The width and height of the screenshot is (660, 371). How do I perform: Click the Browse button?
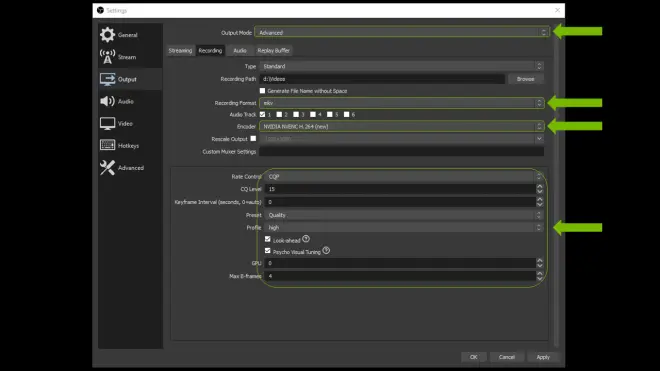click(525, 79)
